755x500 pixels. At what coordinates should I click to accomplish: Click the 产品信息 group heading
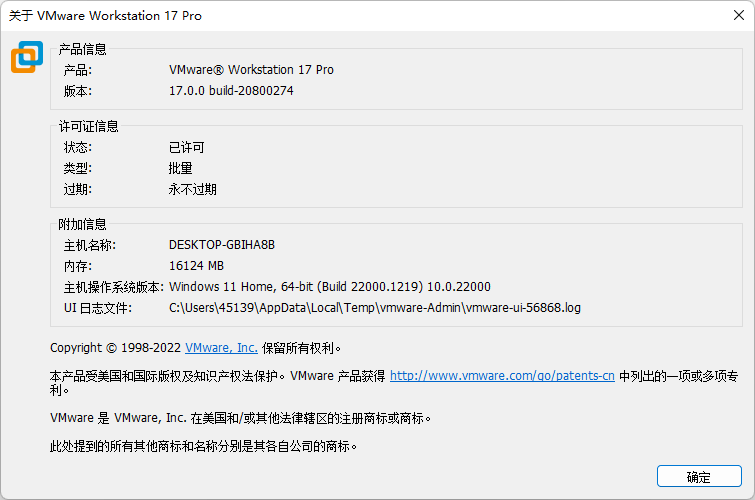pyautogui.click(x=82, y=49)
